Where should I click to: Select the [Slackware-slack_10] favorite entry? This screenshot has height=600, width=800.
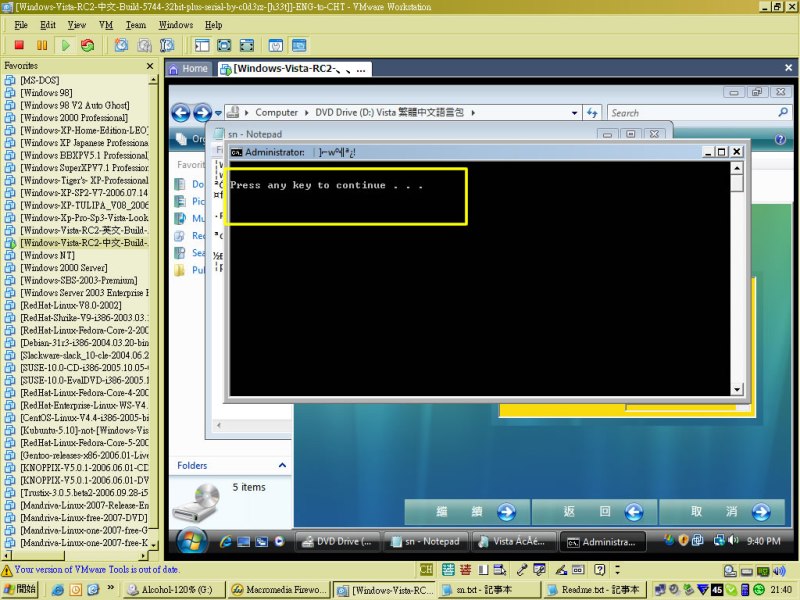click(84, 355)
